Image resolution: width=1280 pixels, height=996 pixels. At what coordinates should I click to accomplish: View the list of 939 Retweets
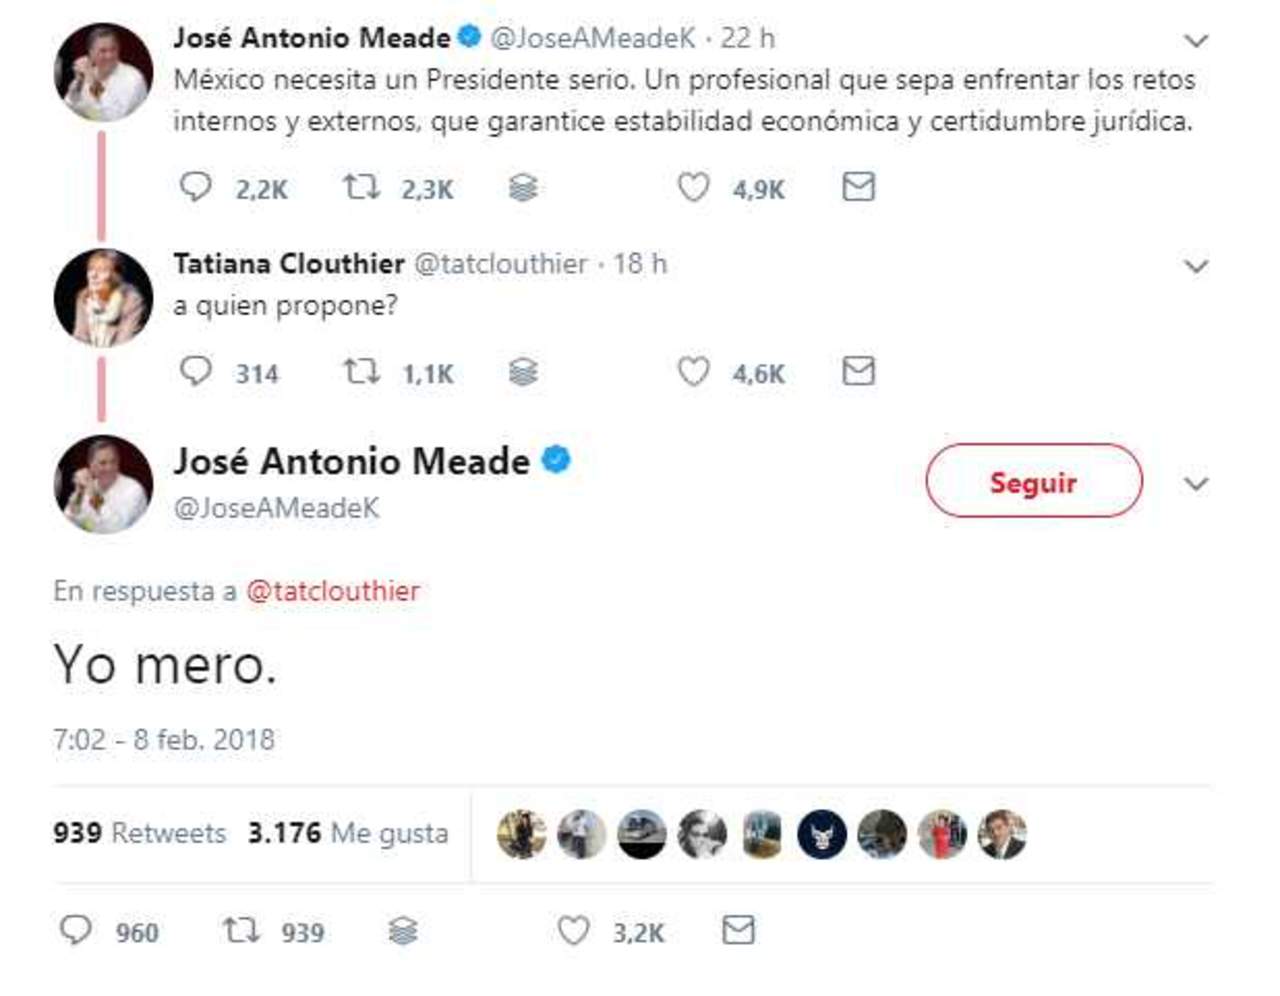coord(139,833)
